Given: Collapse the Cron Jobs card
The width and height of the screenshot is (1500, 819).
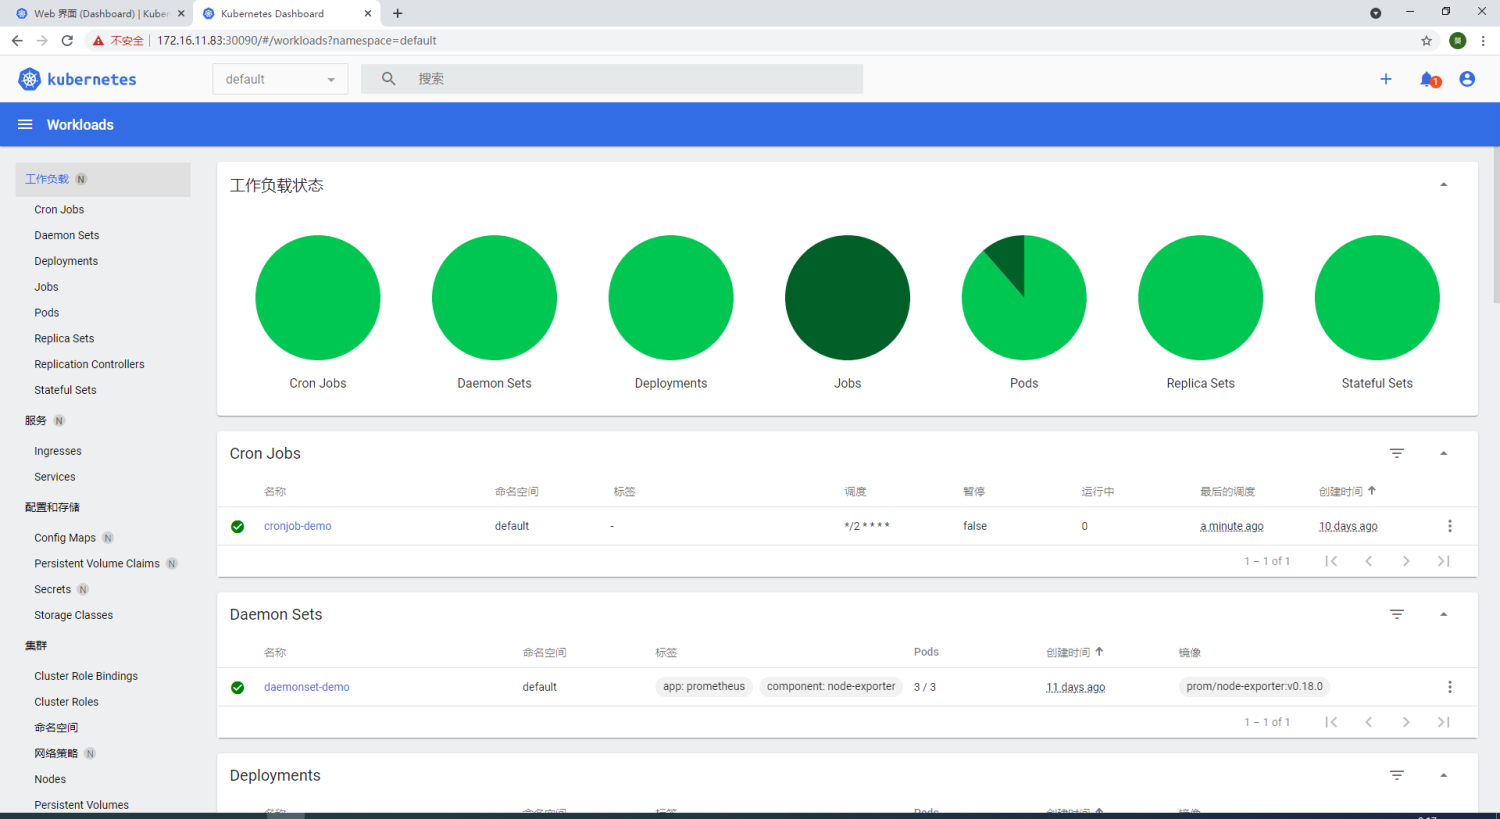Looking at the screenshot, I should pos(1443,453).
